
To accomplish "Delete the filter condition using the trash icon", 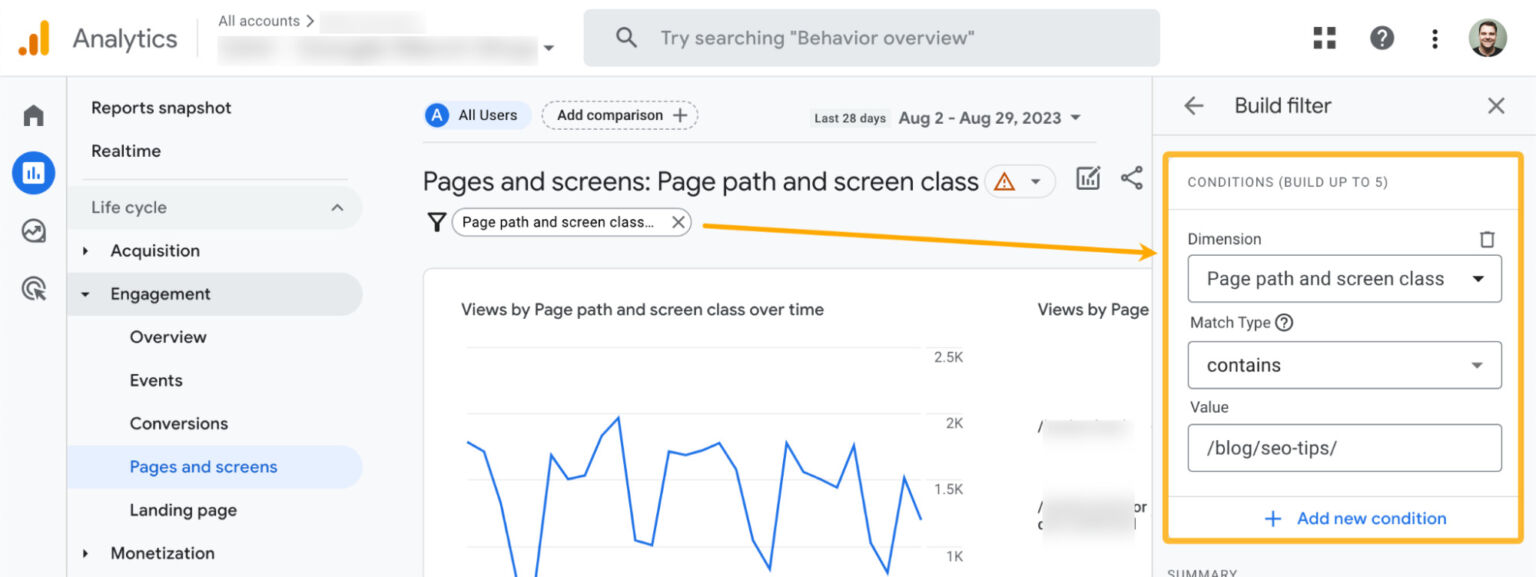I will click(x=1487, y=239).
